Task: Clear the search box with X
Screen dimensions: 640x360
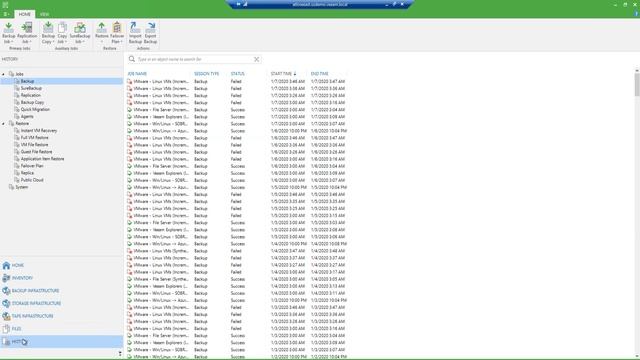Action: 256,59
